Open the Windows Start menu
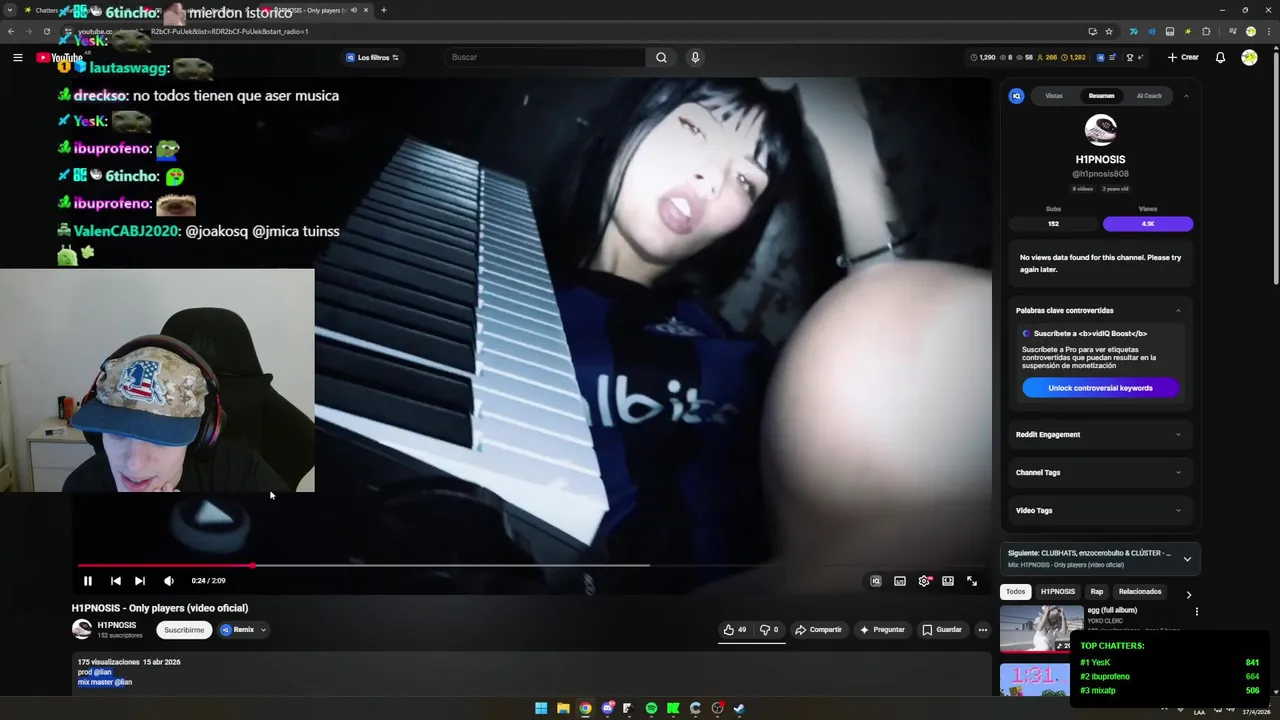The image size is (1280, 720). click(541, 708)
